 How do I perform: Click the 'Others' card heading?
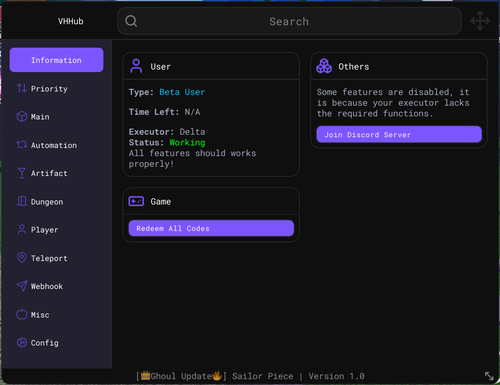point(354,66)
